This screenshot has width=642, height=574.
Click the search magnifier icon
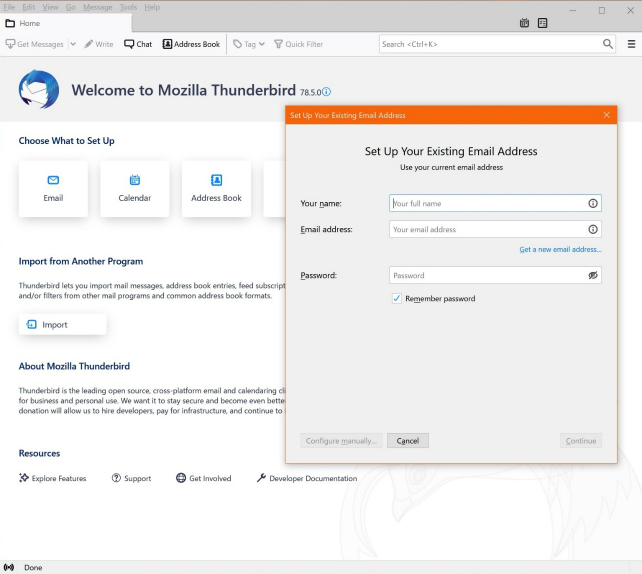(x=608, y=44)
